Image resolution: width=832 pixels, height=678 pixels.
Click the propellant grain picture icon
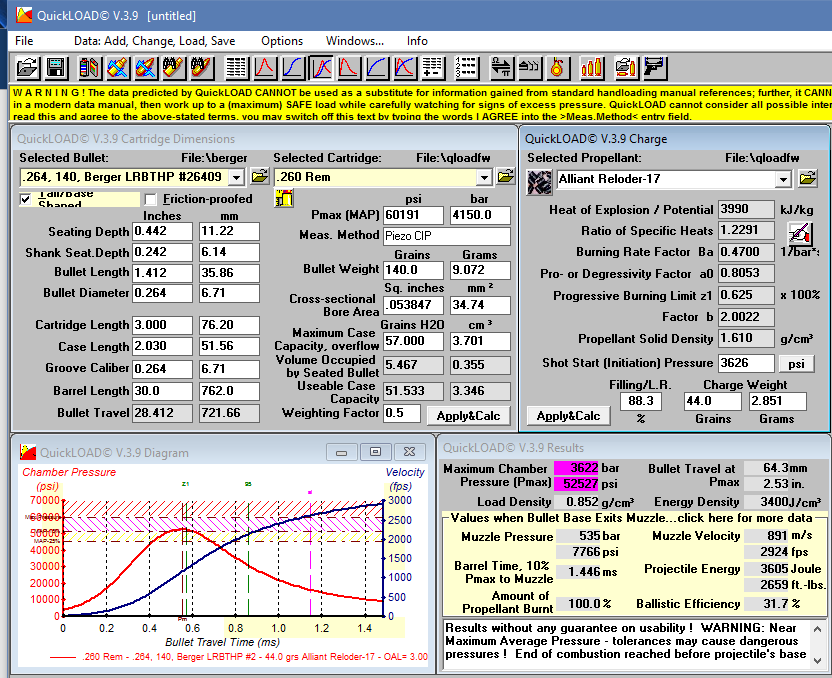pyautogui.click(x=539, y=182)
